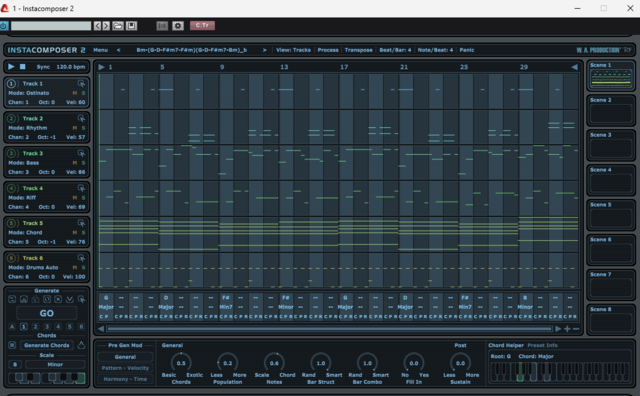Click the V chevron icon in Generate row
The width and height of the screenshot is (640, 396).
pos(70,299)
